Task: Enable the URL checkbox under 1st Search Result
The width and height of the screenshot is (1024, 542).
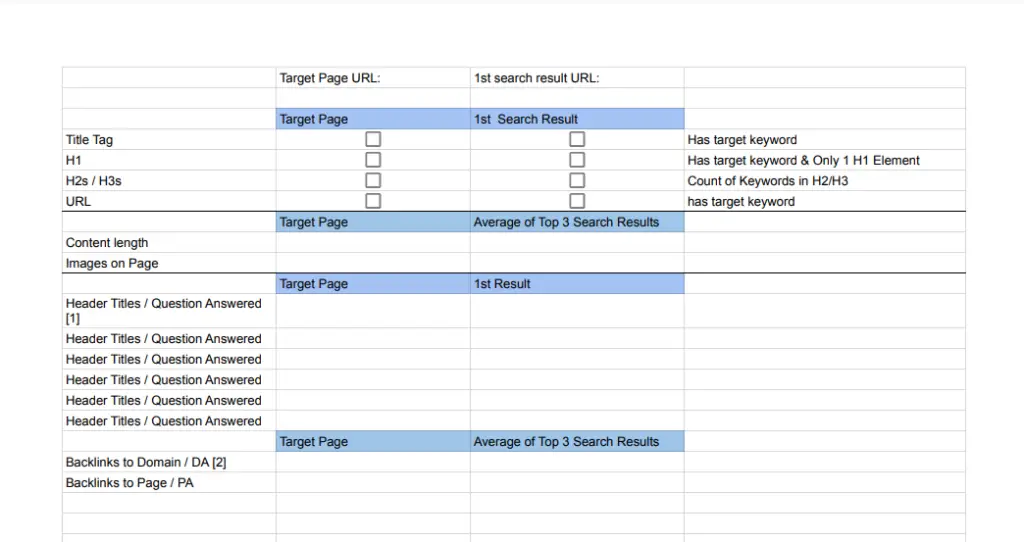Action: [x=577, y=201]
